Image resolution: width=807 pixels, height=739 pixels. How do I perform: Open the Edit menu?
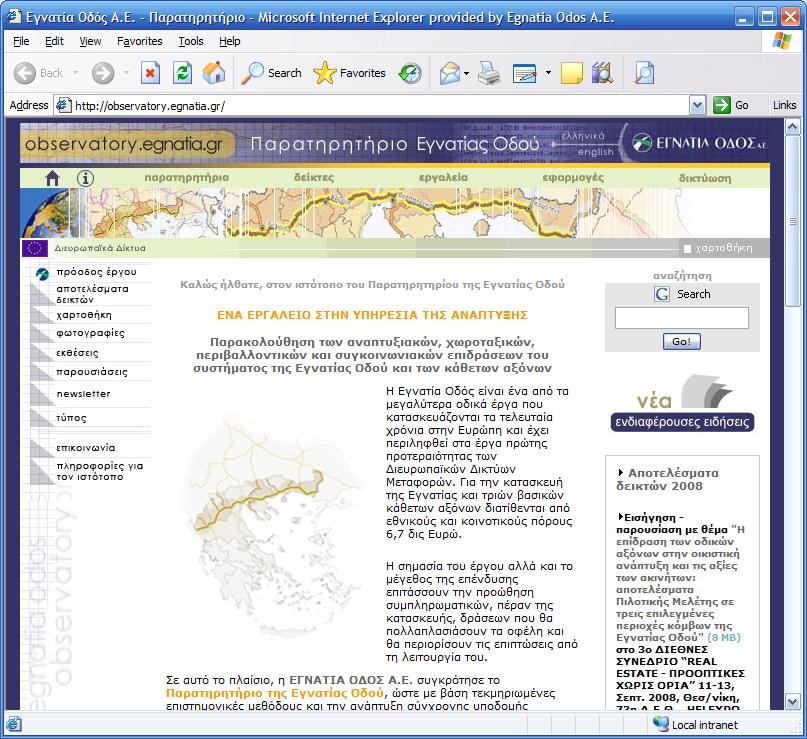click(54, 41)
